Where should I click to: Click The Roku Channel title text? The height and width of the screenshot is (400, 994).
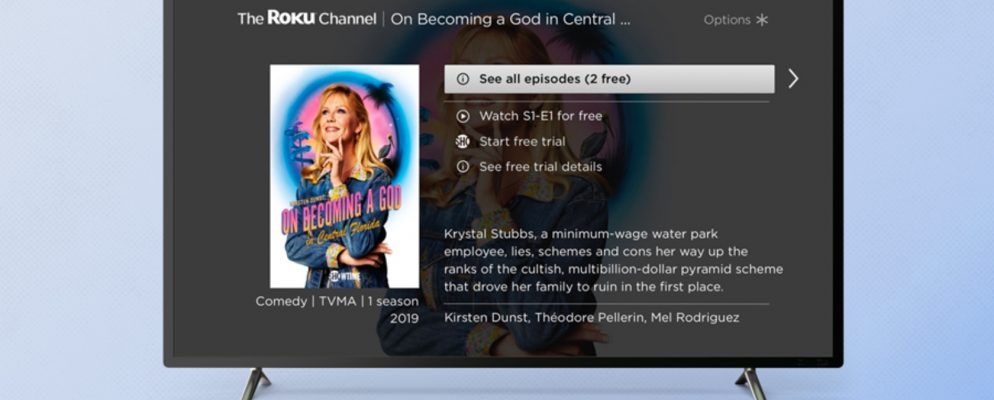click(307, 18)
